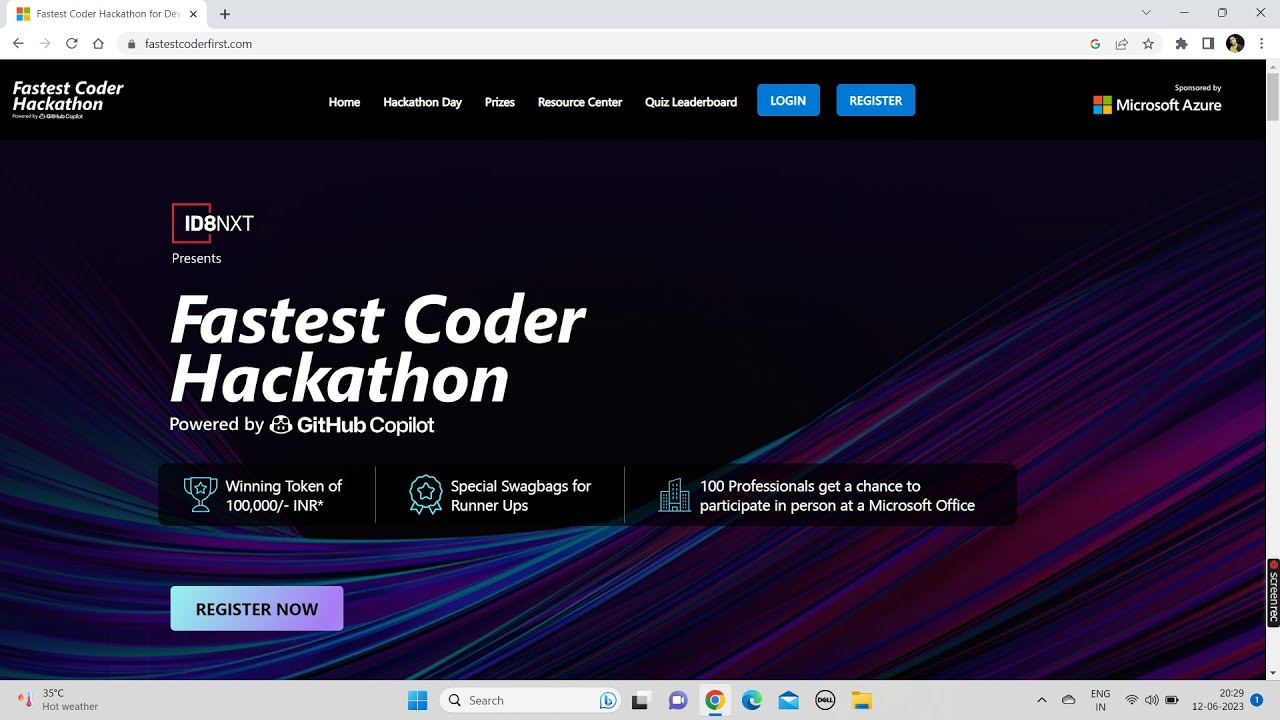Open the 35°C weather widget
The height and width of the screenshot is (720, 1280).
click(60, 700)
